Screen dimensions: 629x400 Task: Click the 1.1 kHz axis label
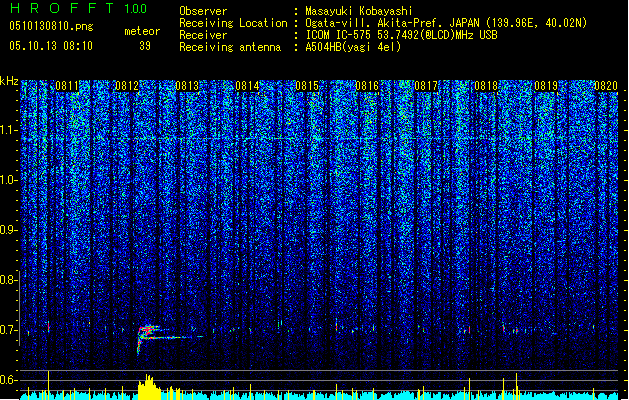(x=8, y=130)
